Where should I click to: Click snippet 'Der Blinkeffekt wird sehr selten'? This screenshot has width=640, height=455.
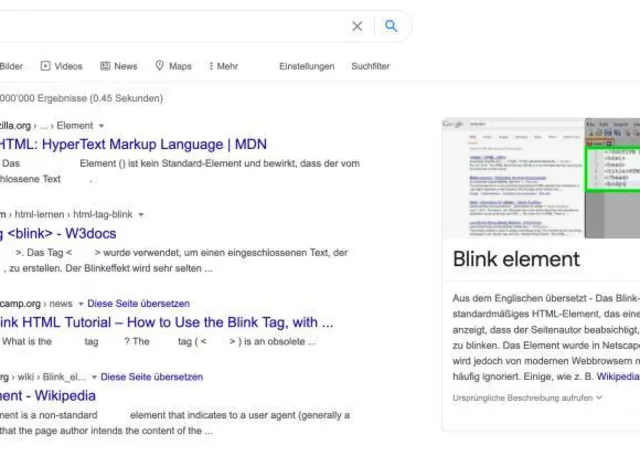pos(134,269)
